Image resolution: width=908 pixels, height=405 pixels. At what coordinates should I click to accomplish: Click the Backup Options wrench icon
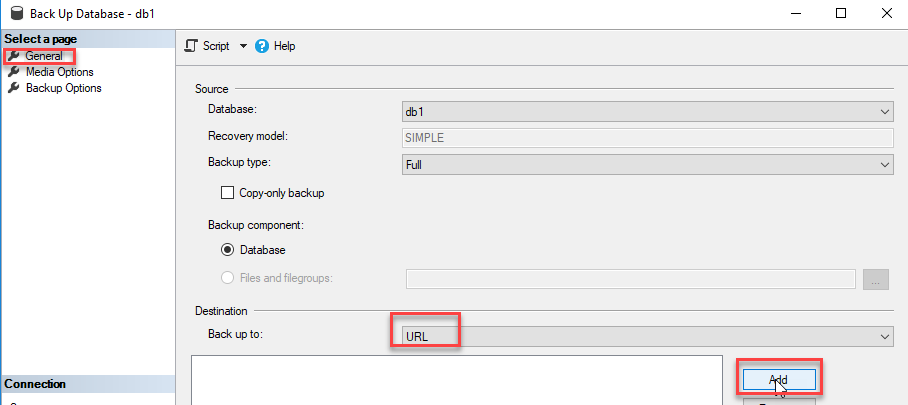(13, 88)
